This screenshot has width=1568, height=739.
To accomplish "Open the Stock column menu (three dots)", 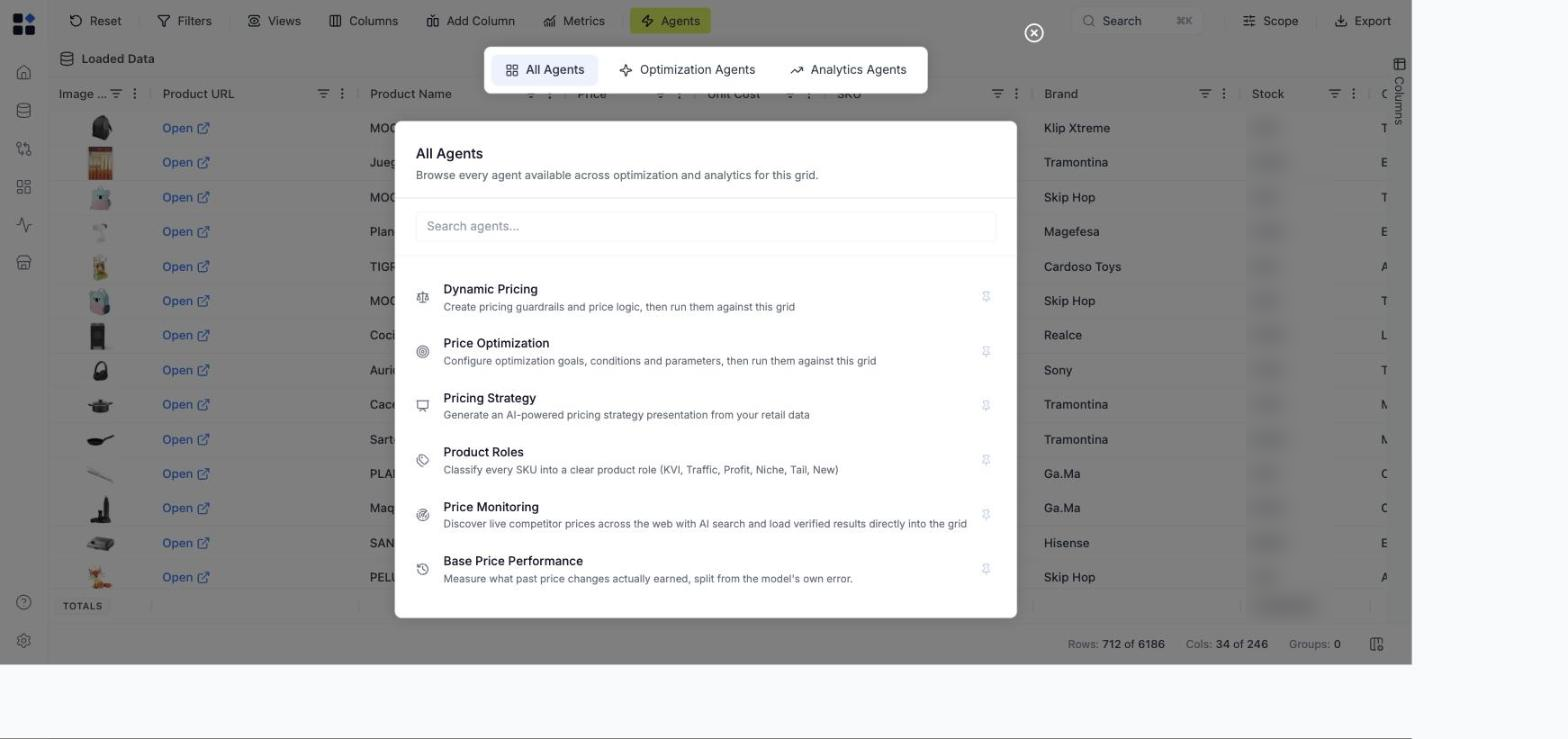I will (1354, 94).
